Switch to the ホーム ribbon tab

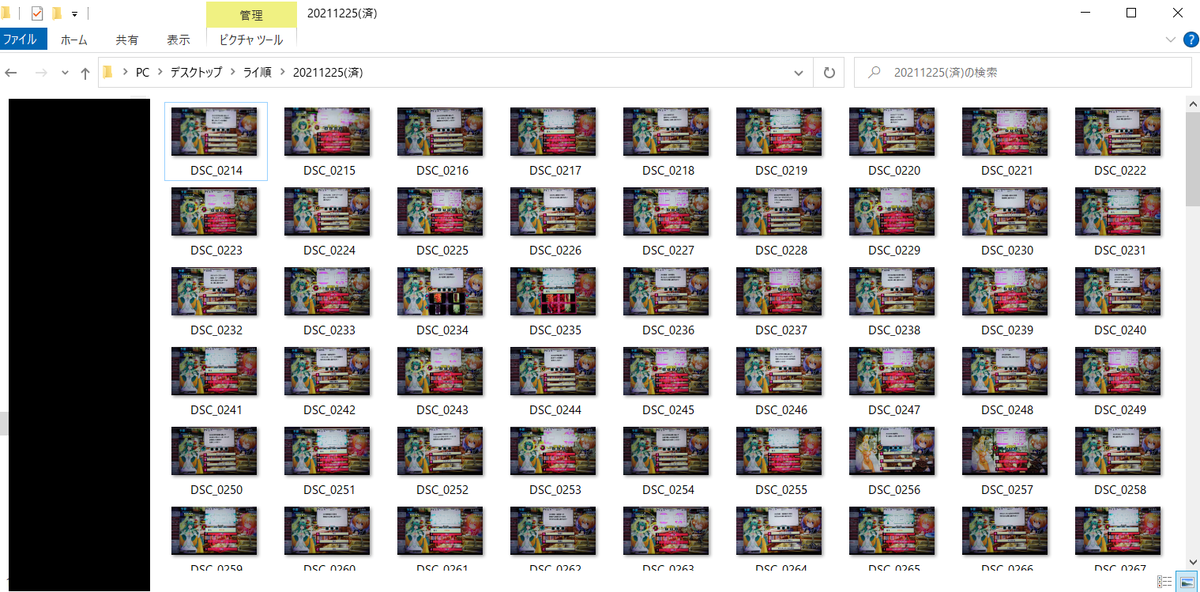point(74,40)
